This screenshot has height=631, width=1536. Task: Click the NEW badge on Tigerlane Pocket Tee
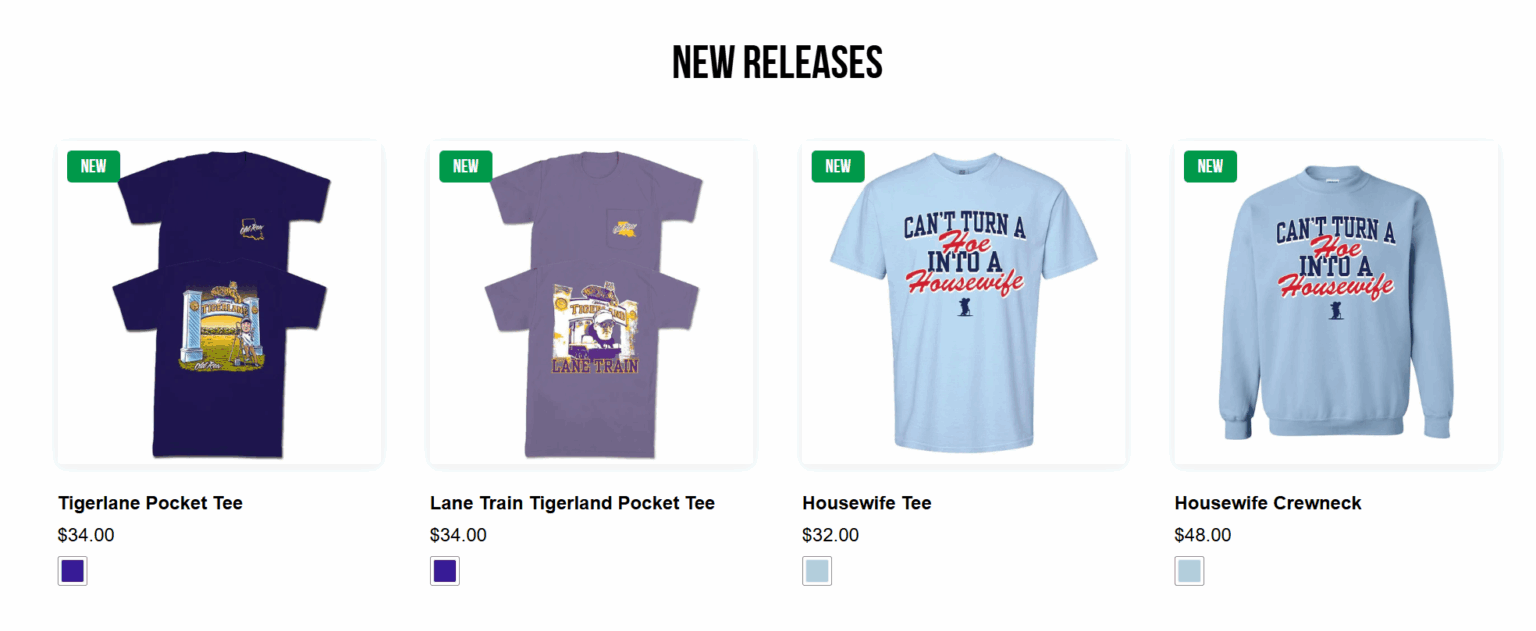tap(93, 166)
